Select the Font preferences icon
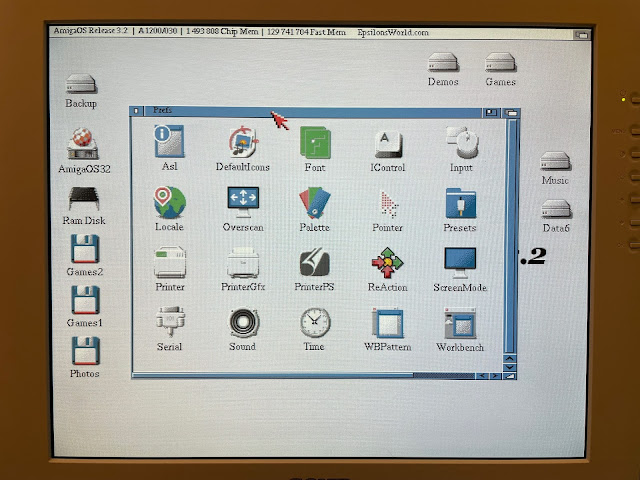The height and width of the screenshot is (480, 640). coord(315,142)
